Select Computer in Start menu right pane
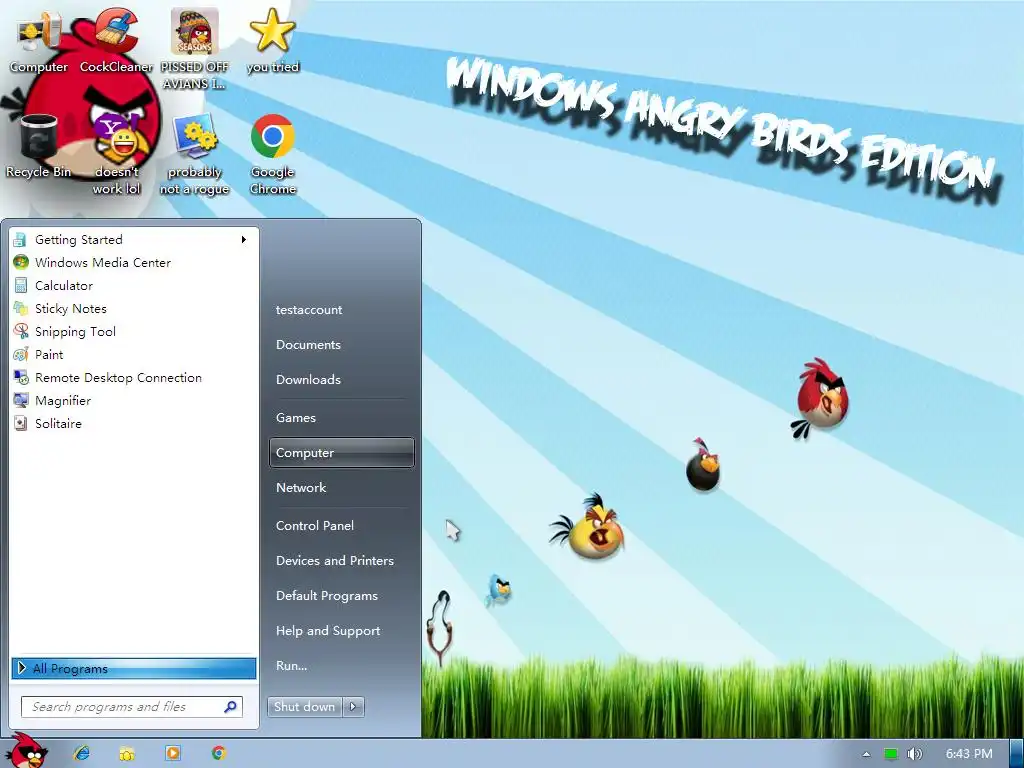Viewport: 1024px width, 768px height. [342, 453]
